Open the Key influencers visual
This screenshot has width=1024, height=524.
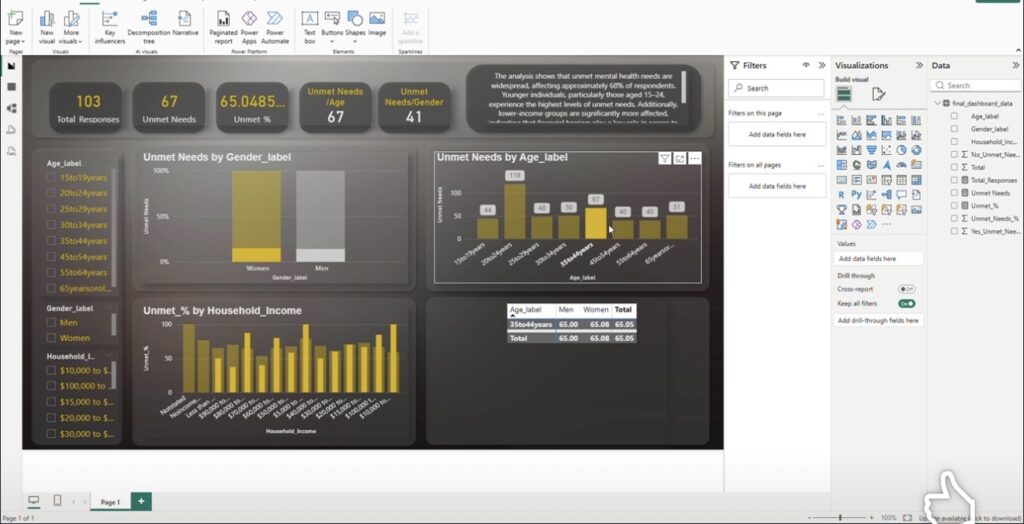pyautogui.click(x=110, y=26)
